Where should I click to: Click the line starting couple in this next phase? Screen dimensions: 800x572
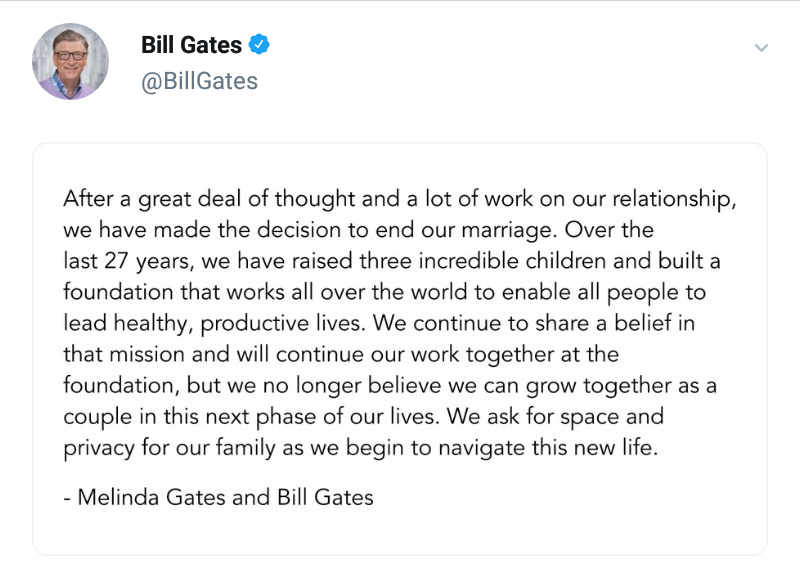[x=363, y=417]
